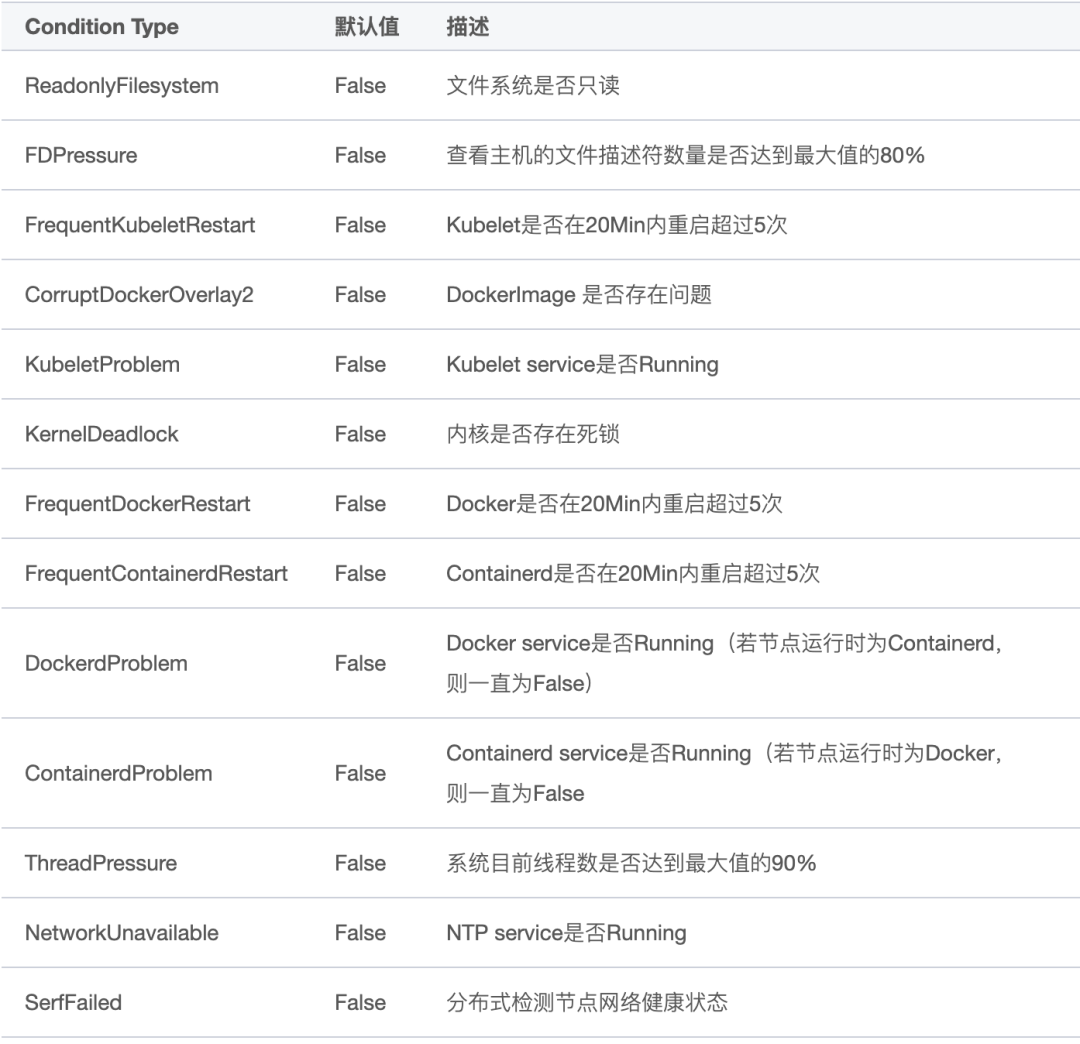Select the ThreadPressure row label
Image resolution: width=1080 pixels, height=1044 pixels.
(101, 863)
